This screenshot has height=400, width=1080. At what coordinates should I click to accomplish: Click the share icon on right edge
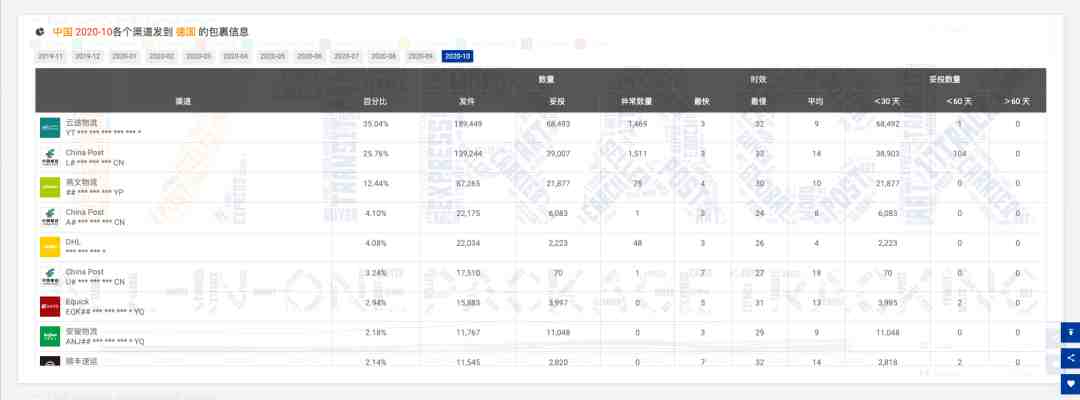(x=1070, y=358)
